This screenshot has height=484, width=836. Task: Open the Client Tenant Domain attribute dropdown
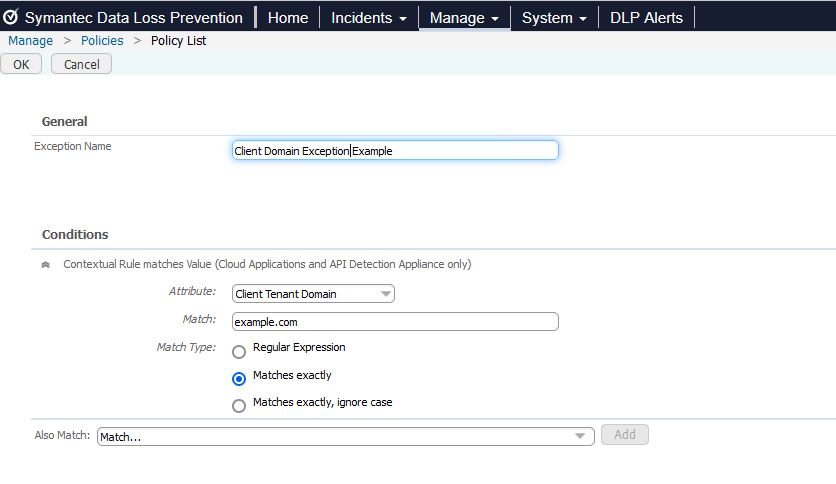313,294
